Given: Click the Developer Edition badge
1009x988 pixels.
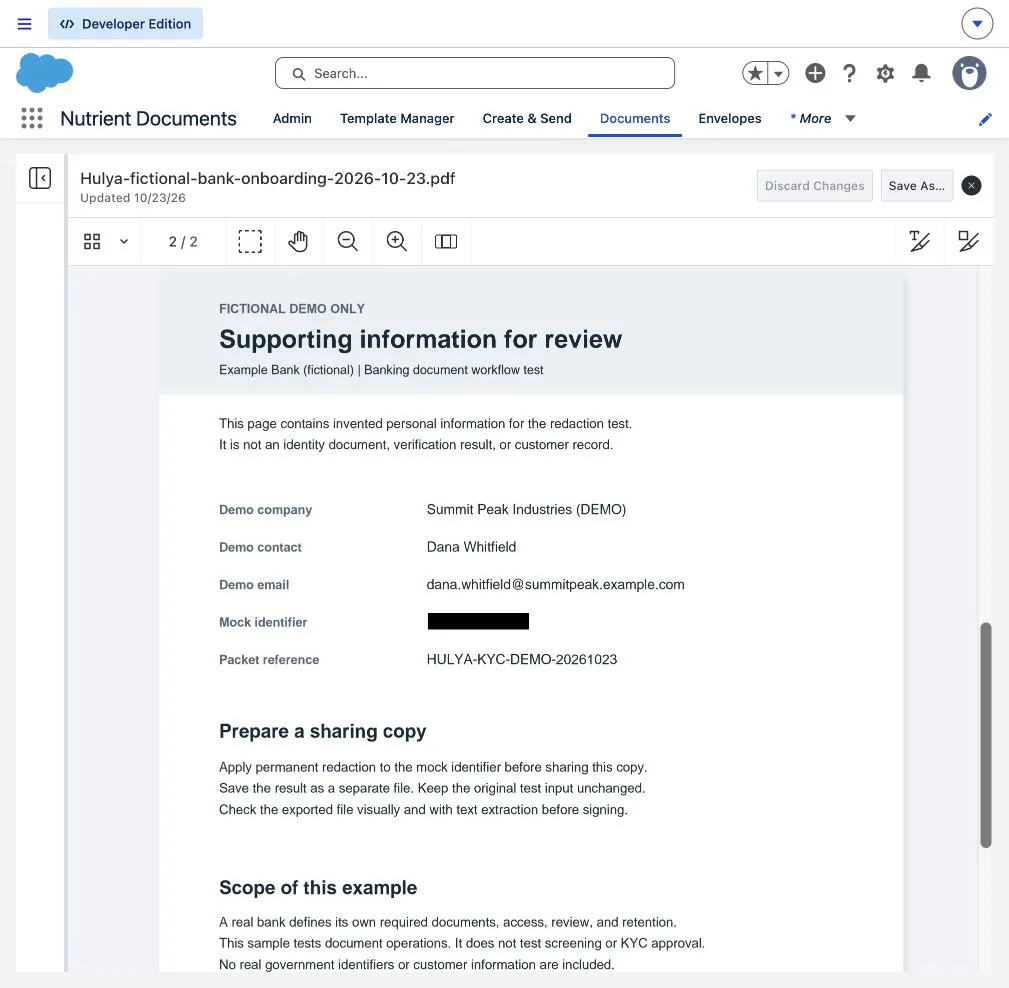Looking at the screenshot, I should [125, 24].
